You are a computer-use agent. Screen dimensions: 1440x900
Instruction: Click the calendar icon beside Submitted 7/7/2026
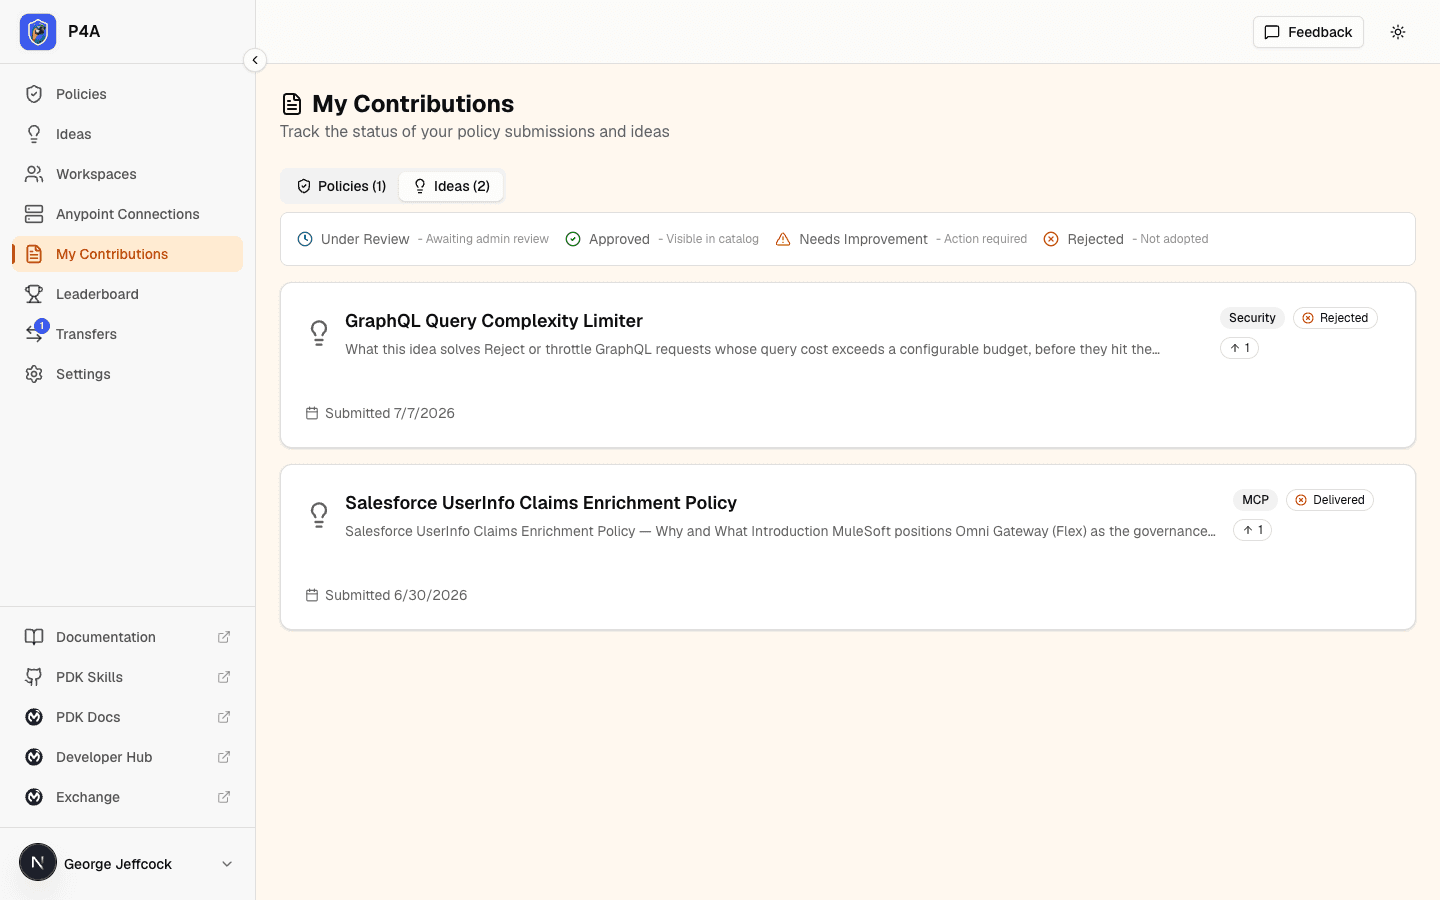click(x=312, y=413)
